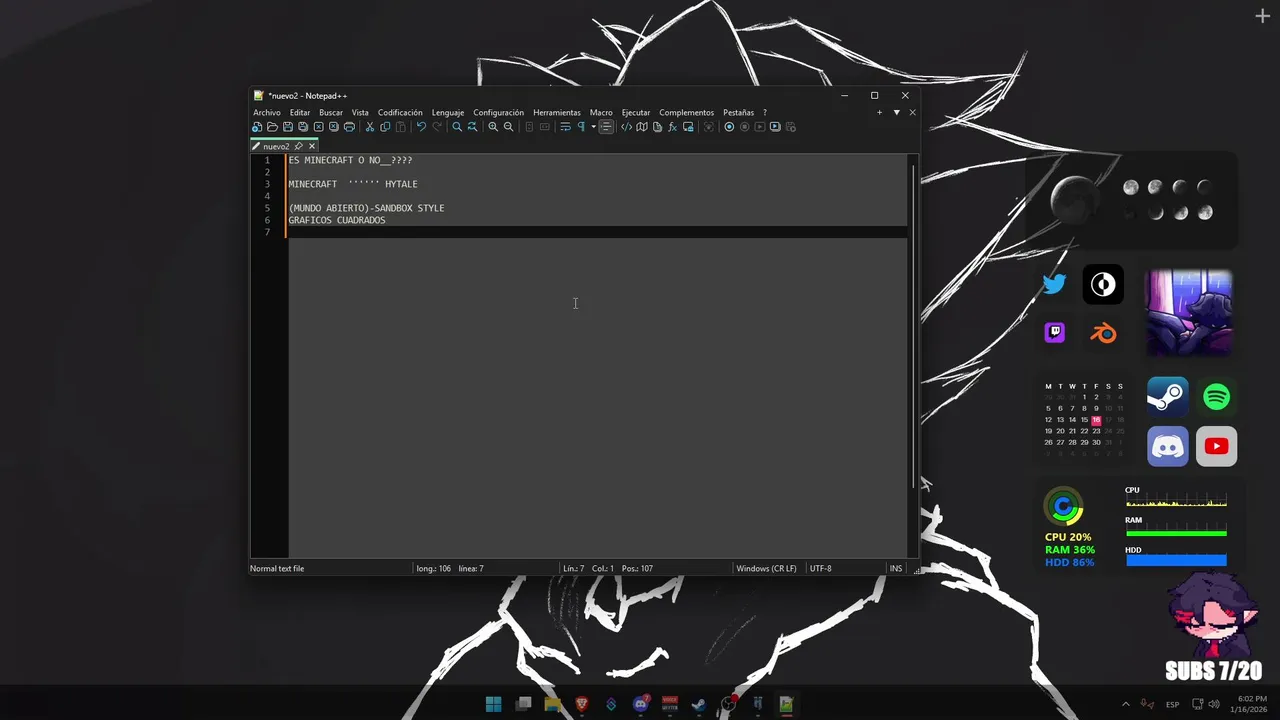Viewport: 1280px width, 720px height.
Task: Open the Configuración menu
Action: (499, 113)
